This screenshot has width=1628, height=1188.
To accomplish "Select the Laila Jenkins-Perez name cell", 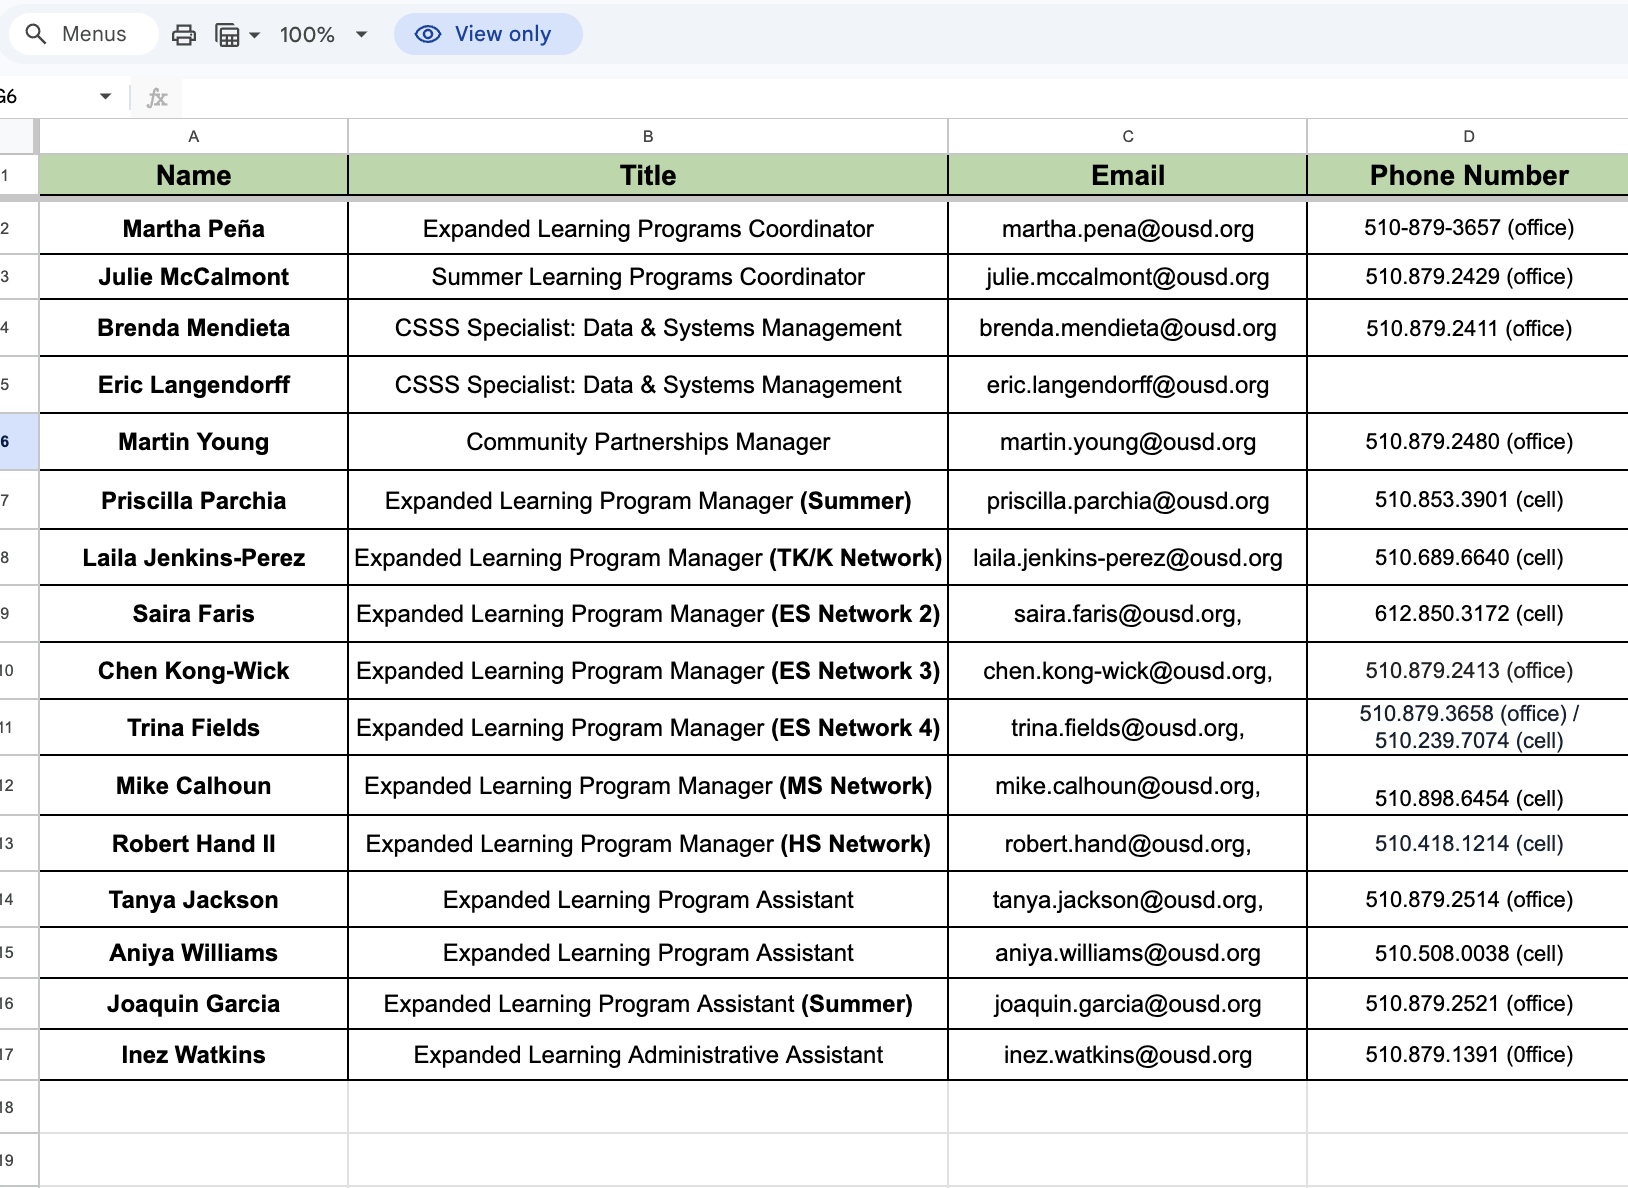I will (194, 558).
